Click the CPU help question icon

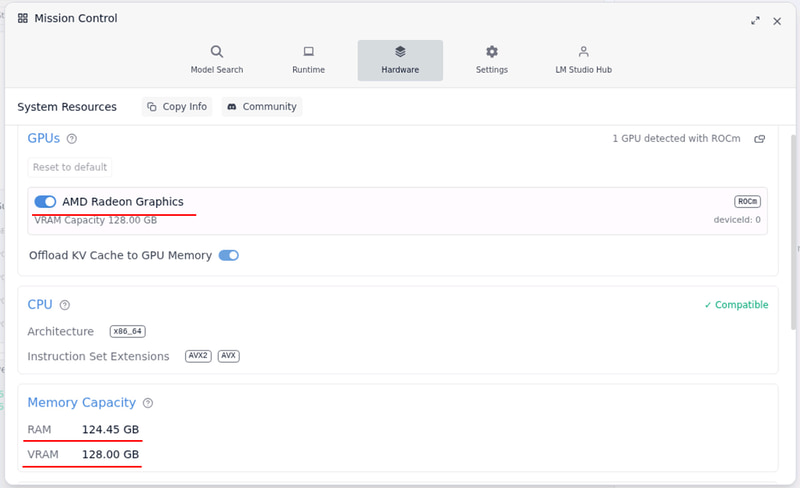coord(65,305)
